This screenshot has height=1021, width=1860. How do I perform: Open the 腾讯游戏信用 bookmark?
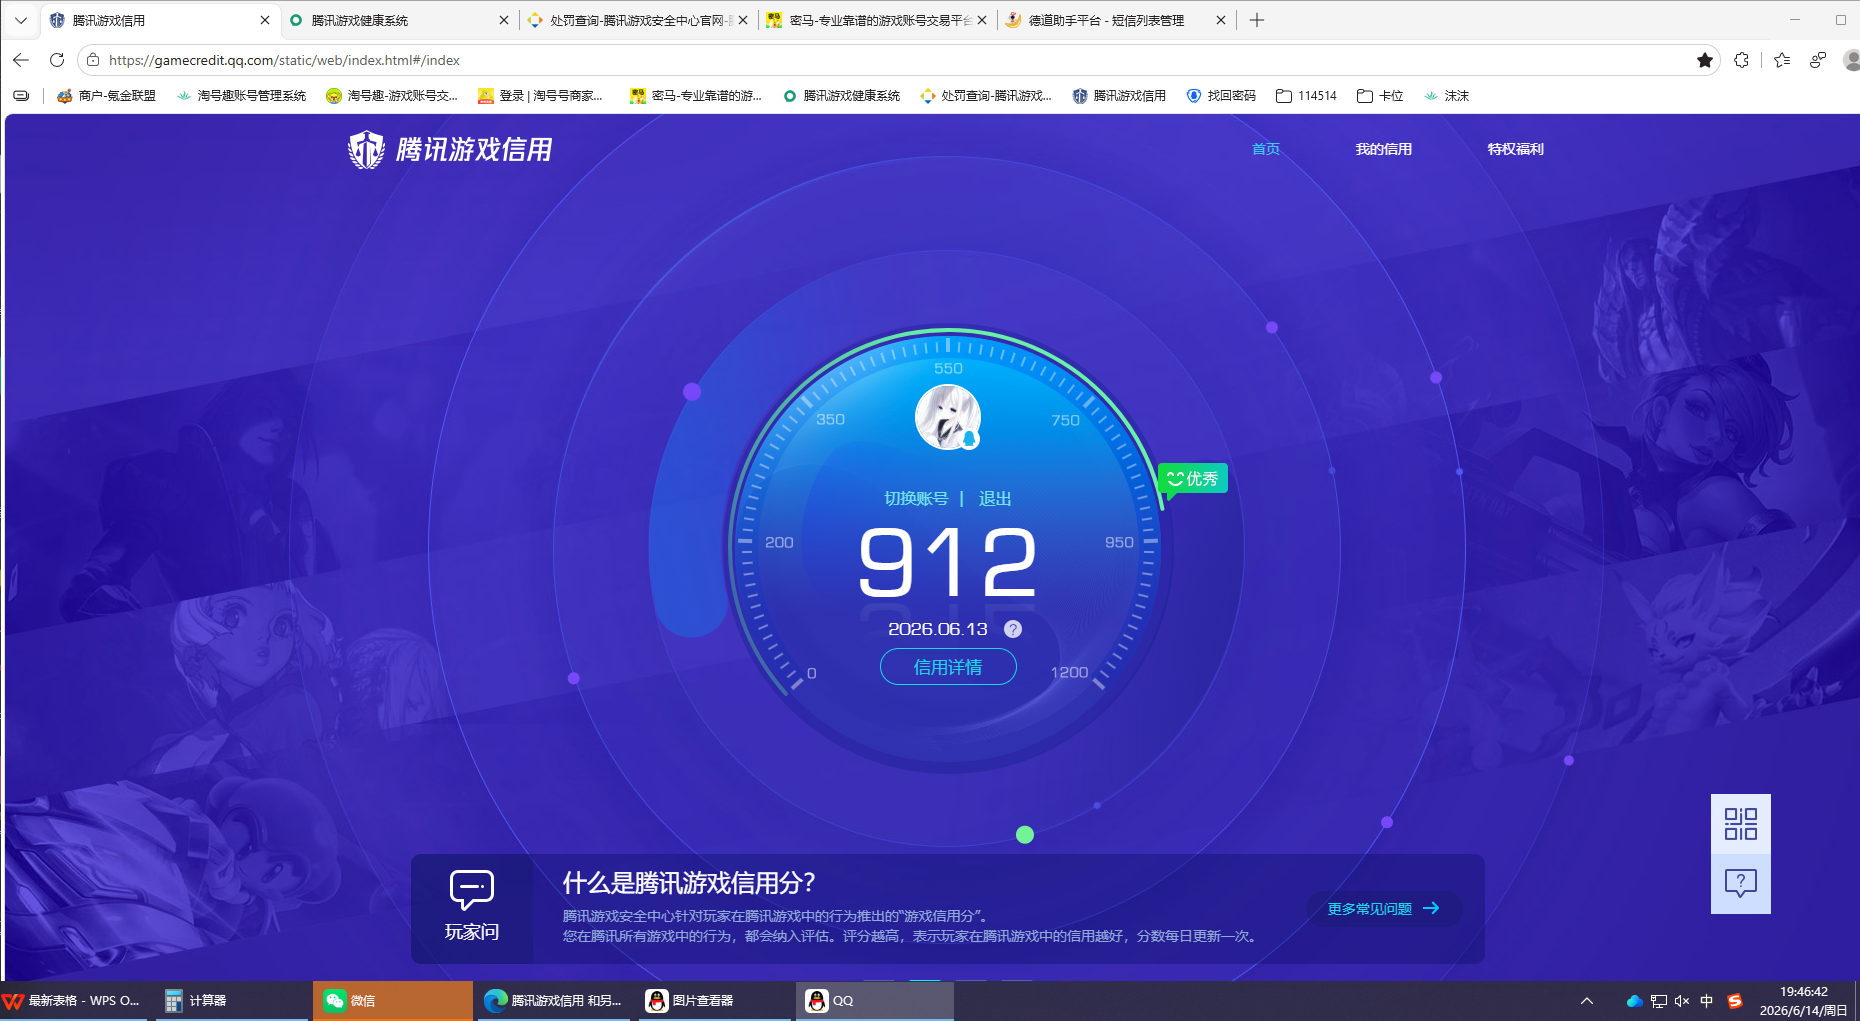pyautogui.click(x=1119, y=96)
